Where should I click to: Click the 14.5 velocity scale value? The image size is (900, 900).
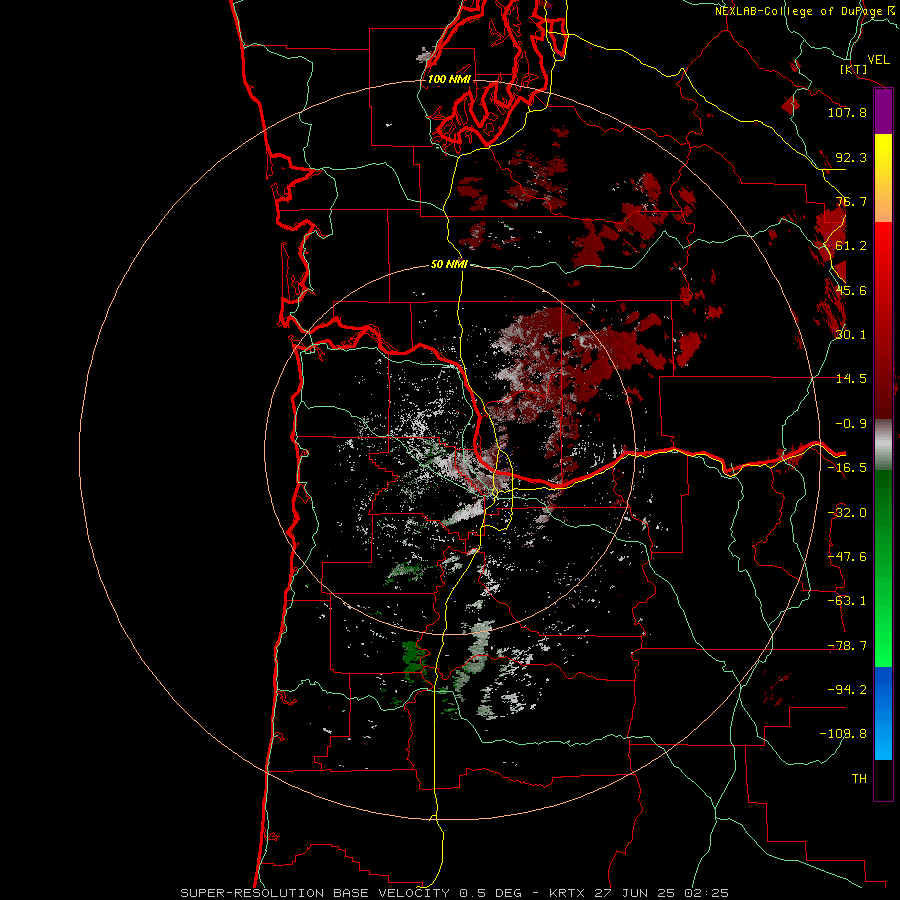[x=851, y=379]
